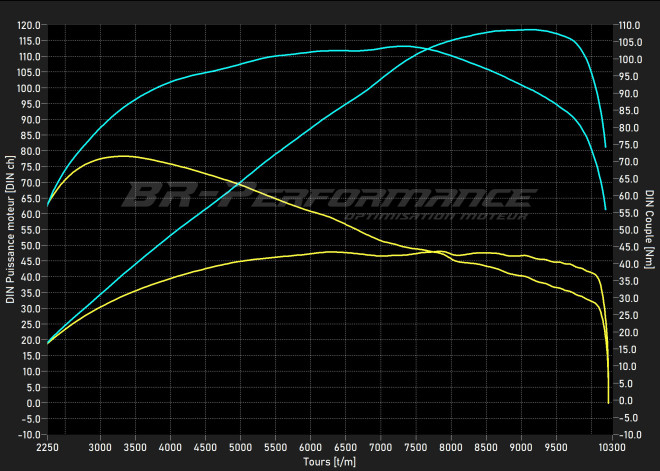
Task: Select the 'DIN Puissance moteur' left axis title
Action: coord(10,229)
